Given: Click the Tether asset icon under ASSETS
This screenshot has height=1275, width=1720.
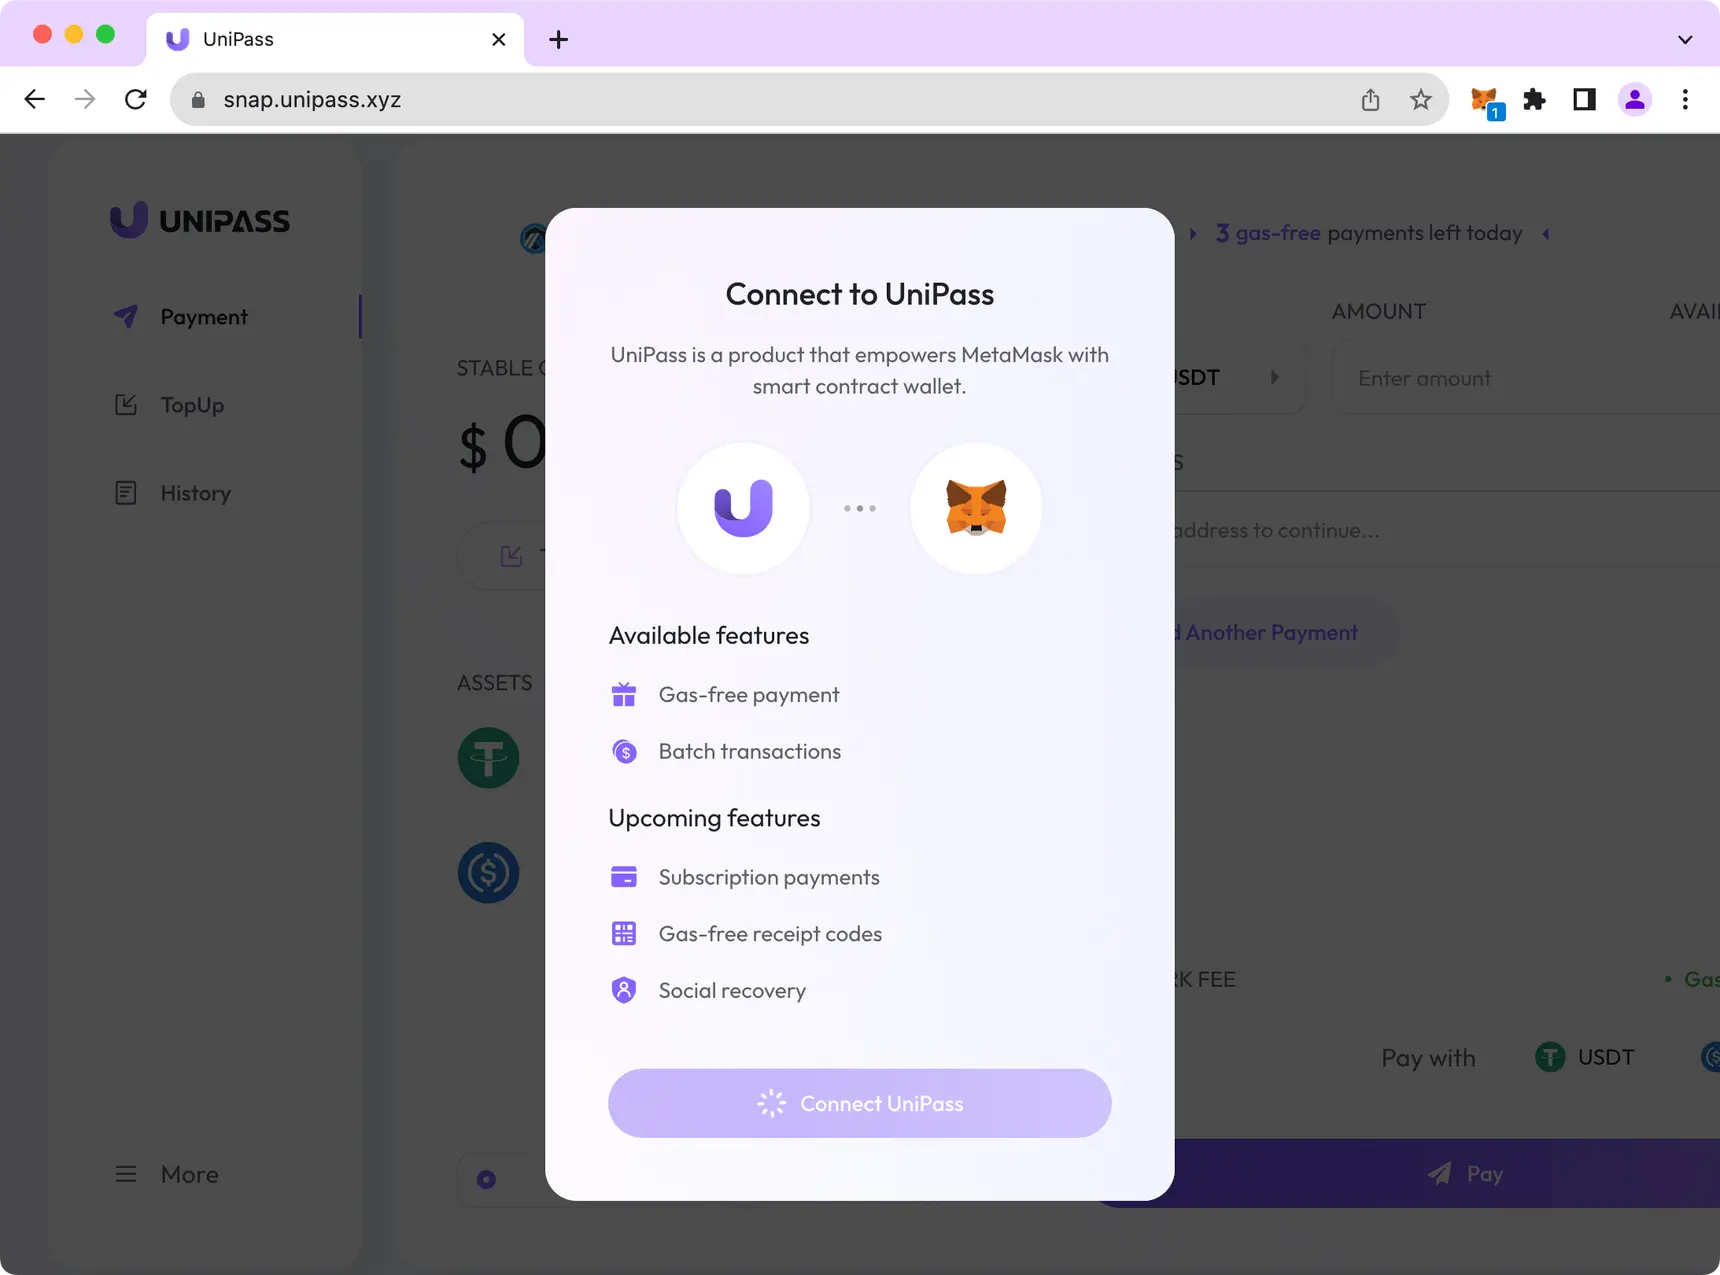Looking at the screenshot, I should click(x=489, y=757).
